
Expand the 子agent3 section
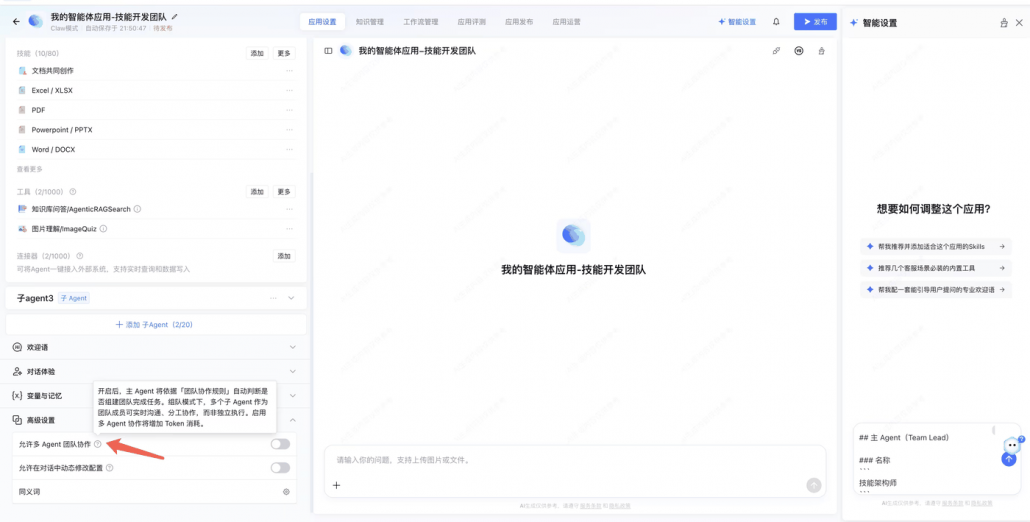click(292, 298)
